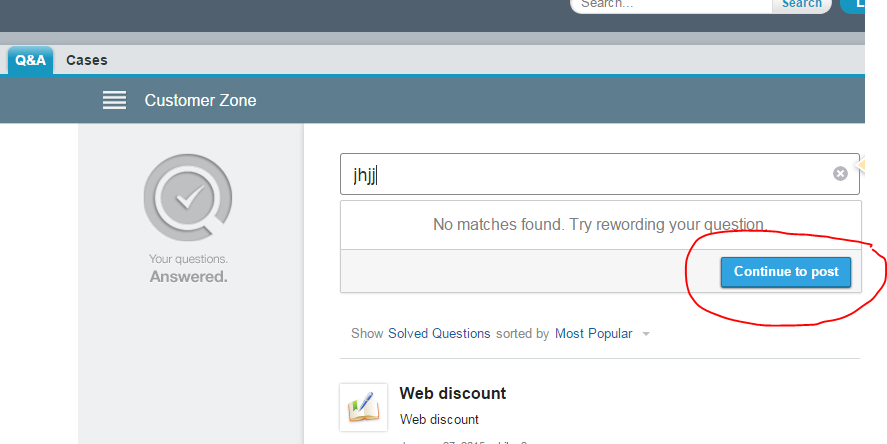The height and width of the screenshot is (444, 887).
Task: Click the Your questions. Answered. tagline
Action: [188, 268]
